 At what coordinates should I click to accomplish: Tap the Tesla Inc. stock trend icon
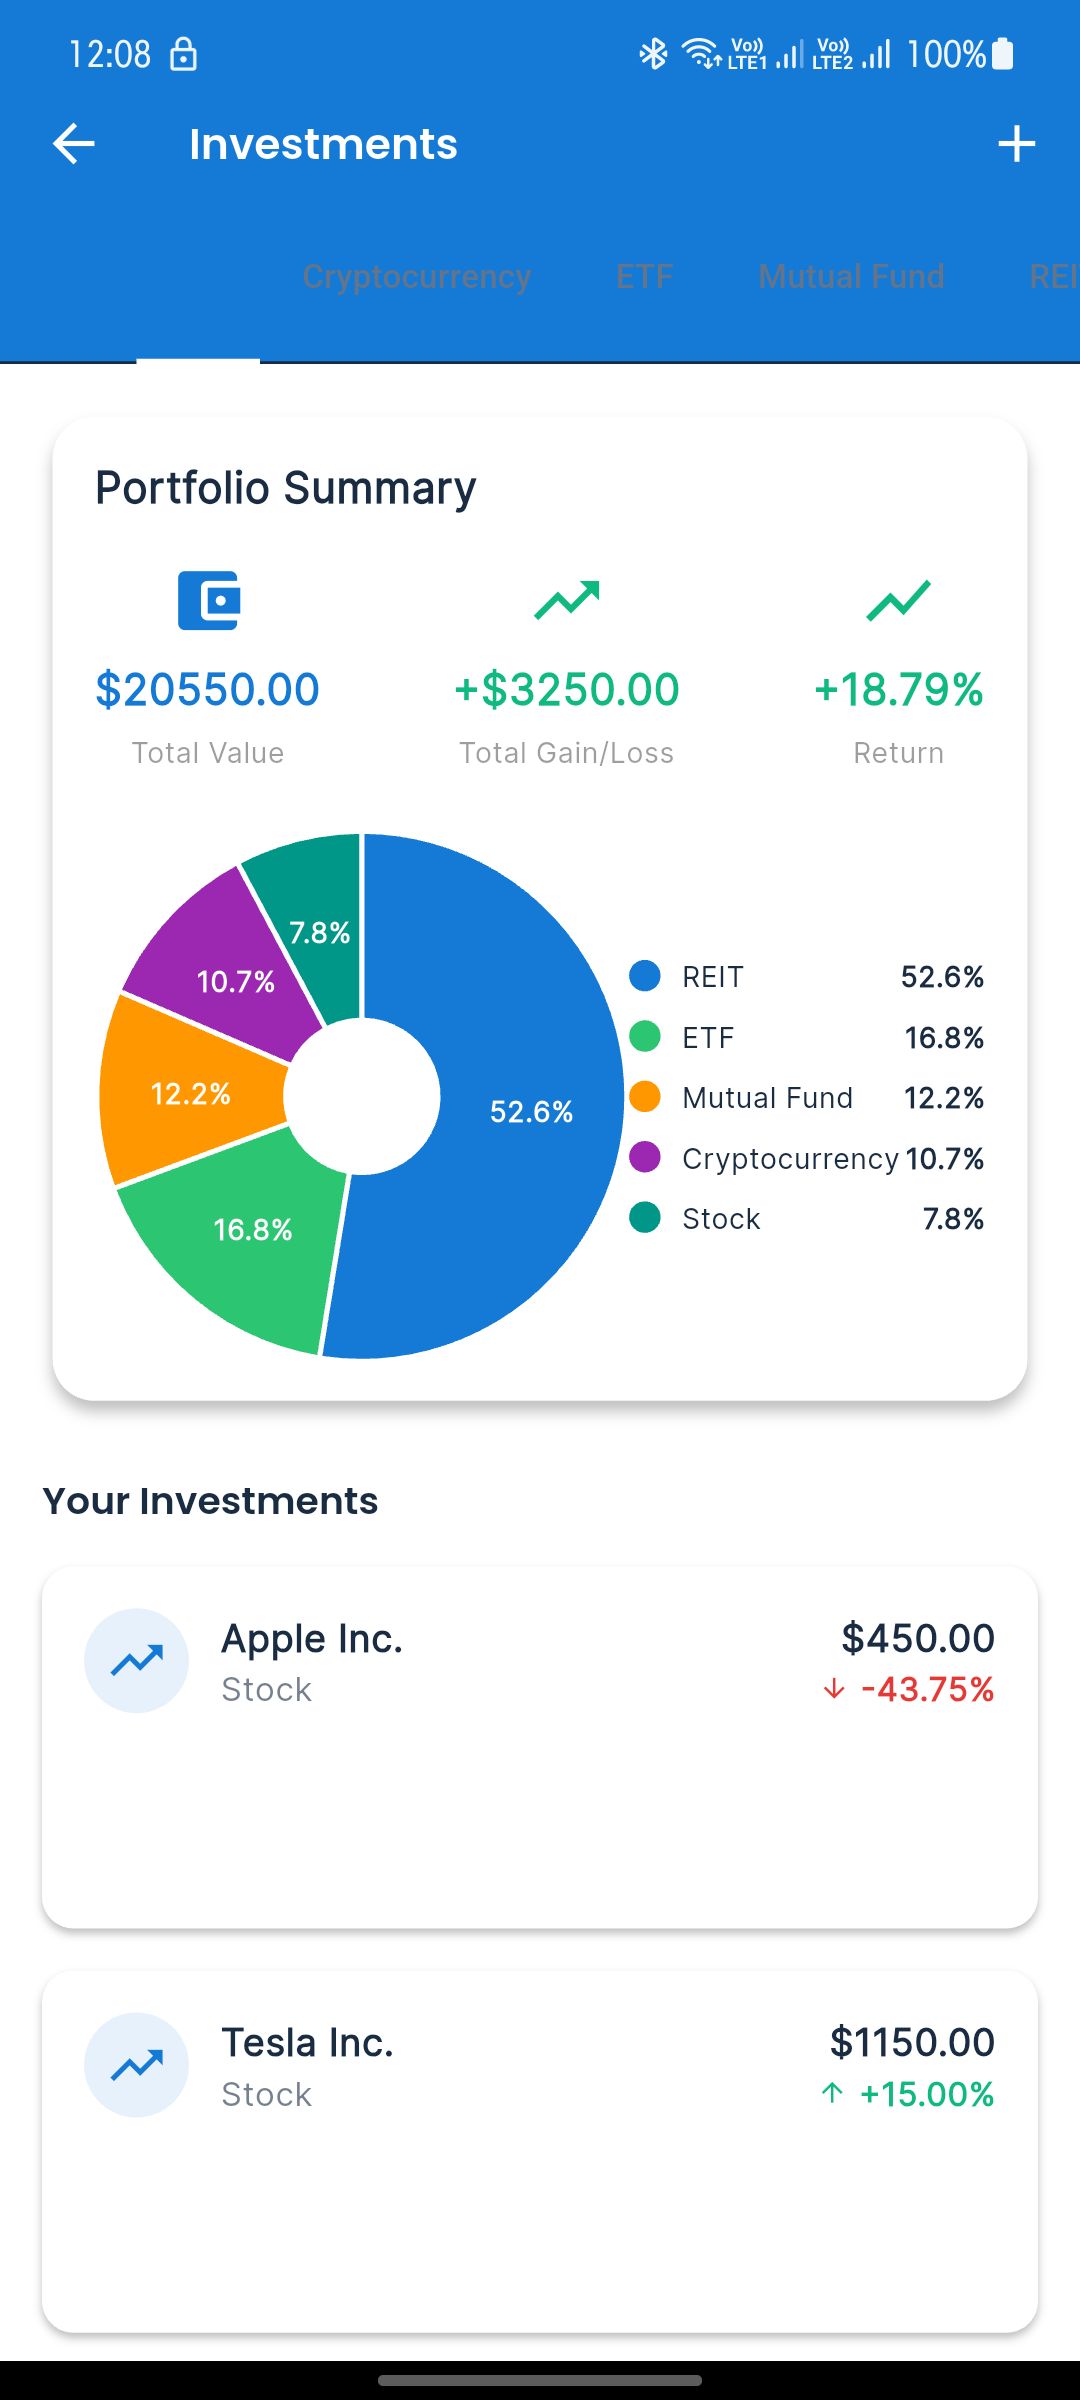[137, 2065]
